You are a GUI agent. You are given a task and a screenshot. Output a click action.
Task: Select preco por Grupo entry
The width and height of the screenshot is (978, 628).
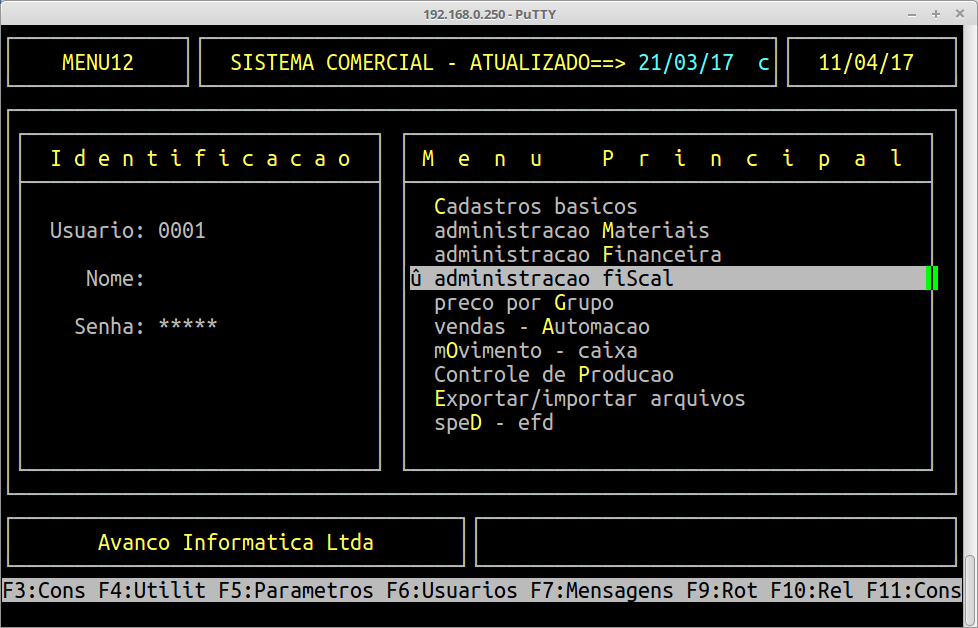523,303
